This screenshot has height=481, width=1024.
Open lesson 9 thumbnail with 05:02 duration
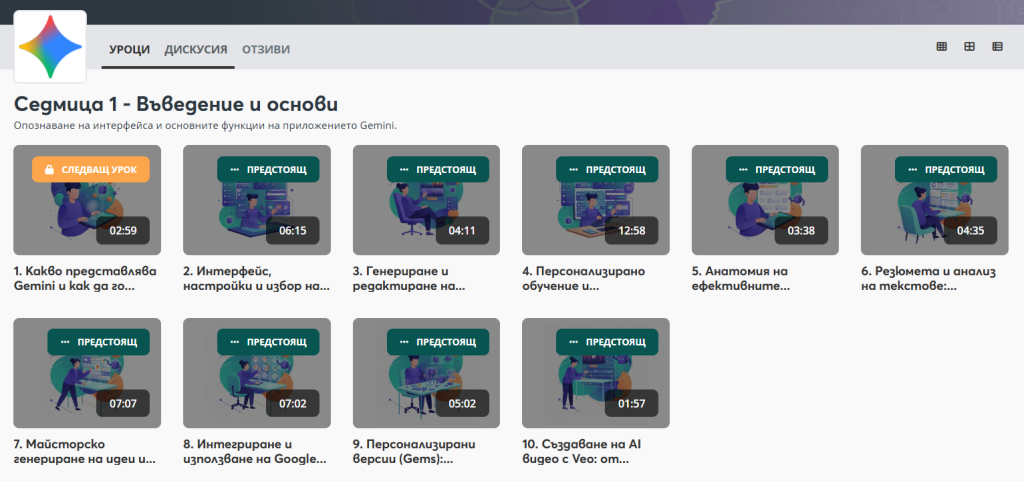(426, 373)
